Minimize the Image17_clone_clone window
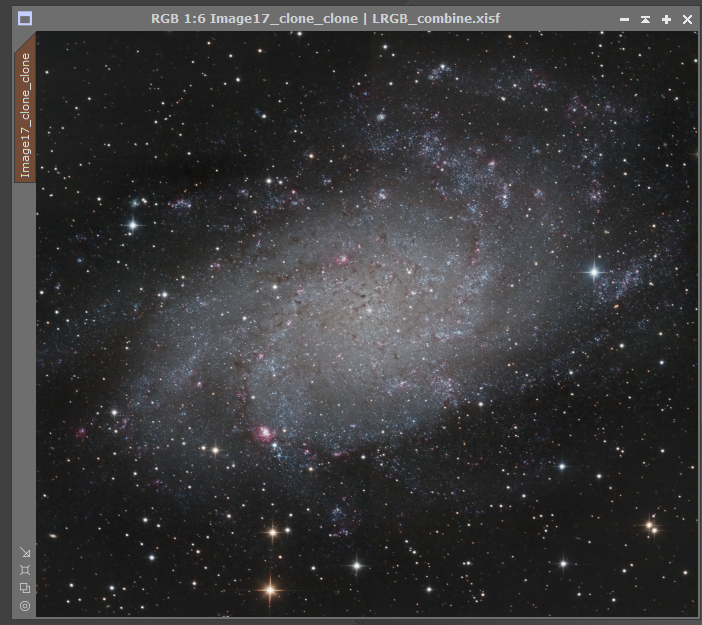 pyautogui.click(x=625, y=19)
